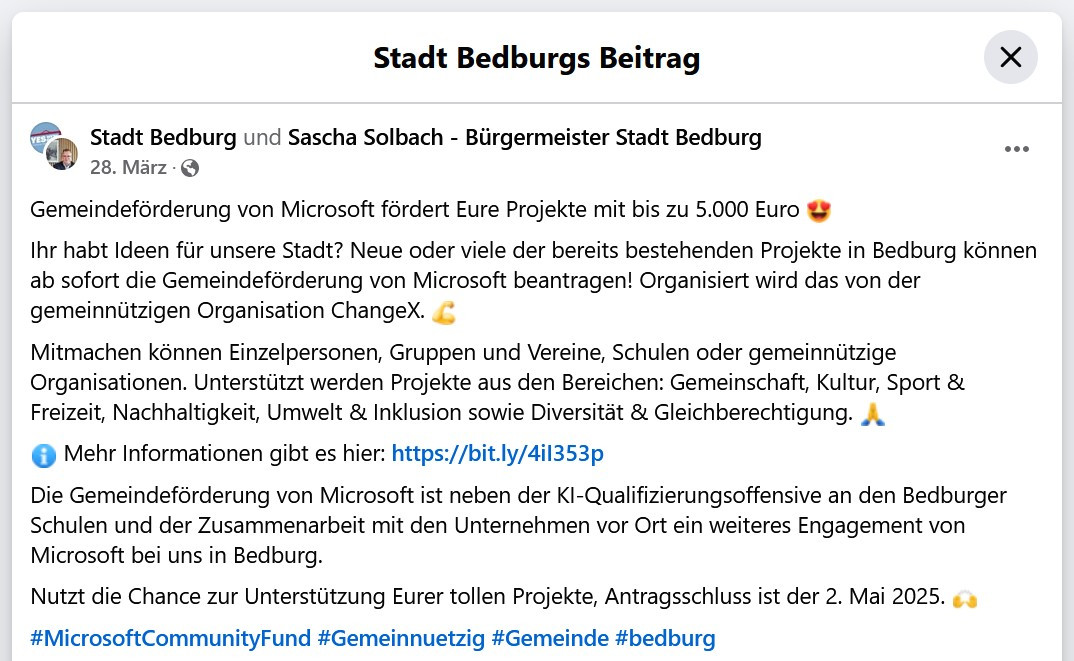The image size is (1074, 661).
Task: Click the Stadt Bedburg profile avatar
Action: (x=44, y=138)
